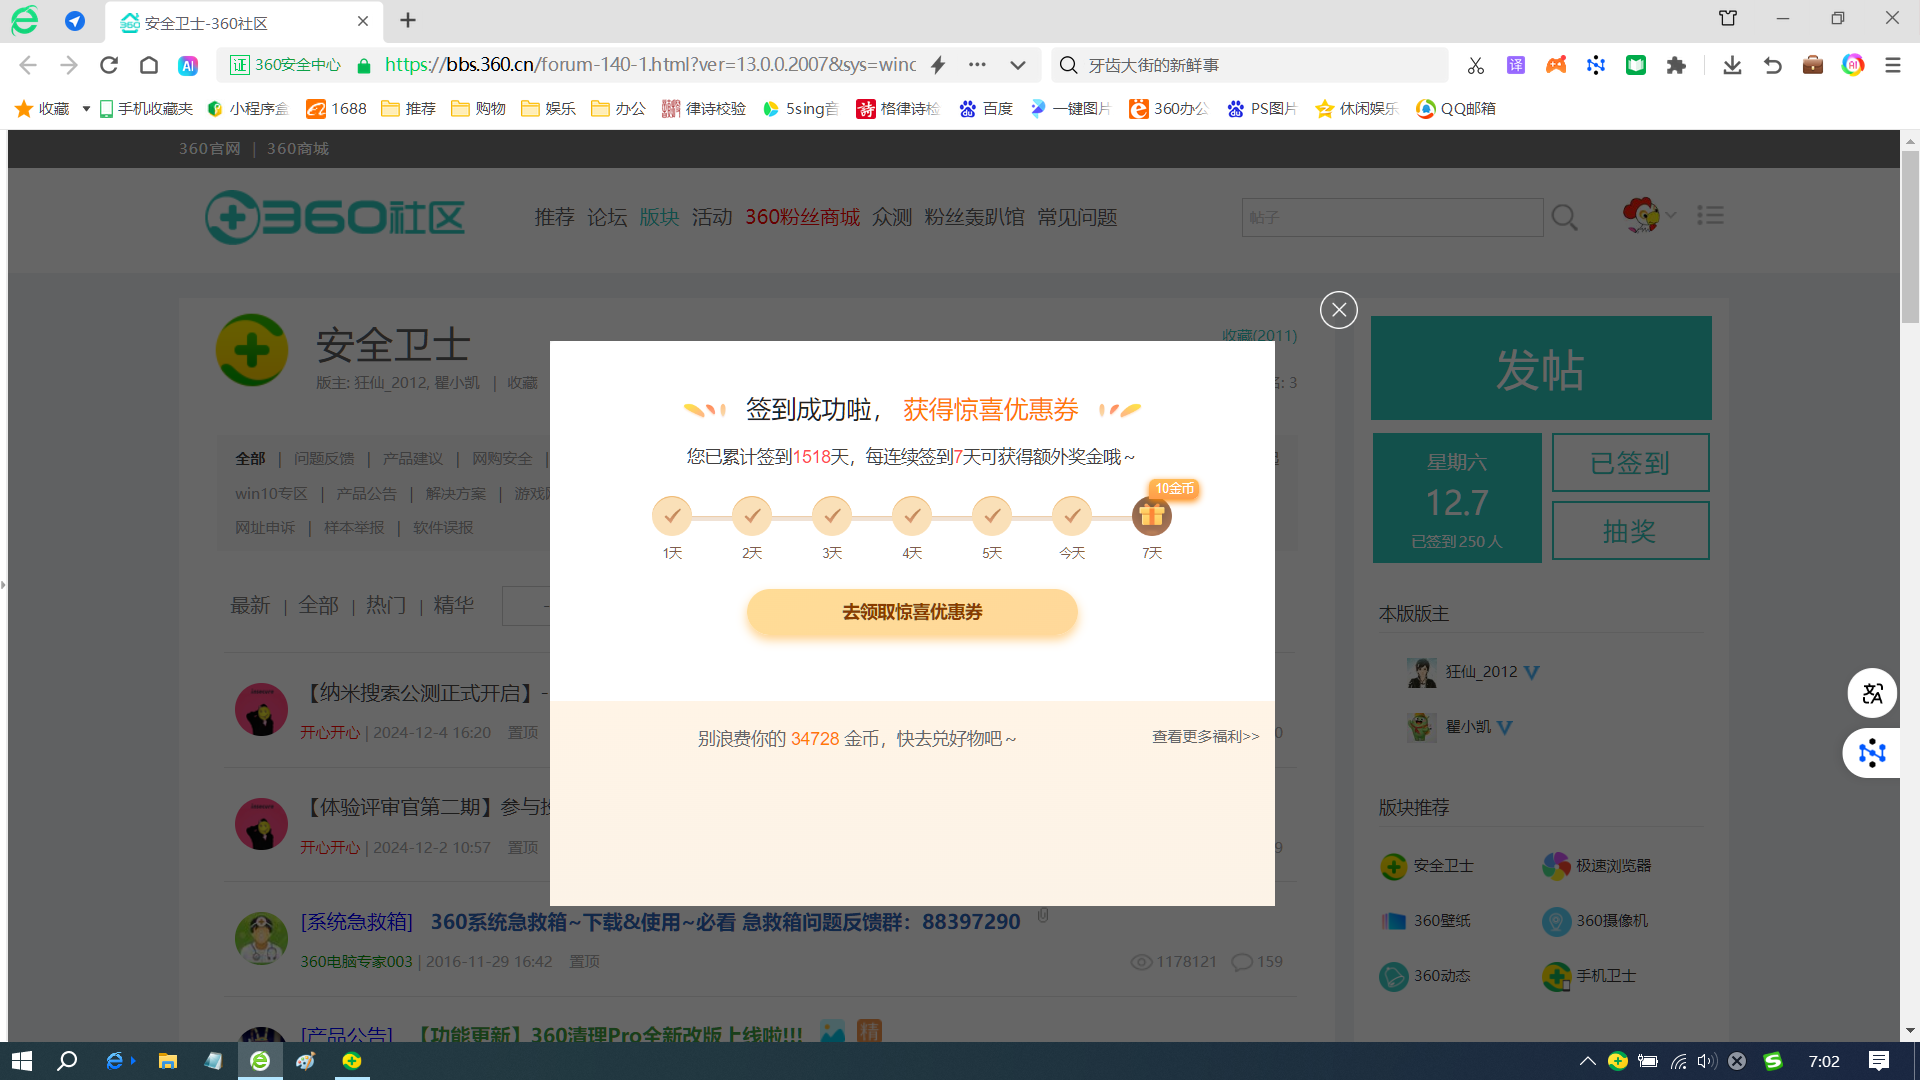This screenshot has height=1080, width=1920.
Task: Open the skin changer shirt icon
Action: (x=1728, y=18)
